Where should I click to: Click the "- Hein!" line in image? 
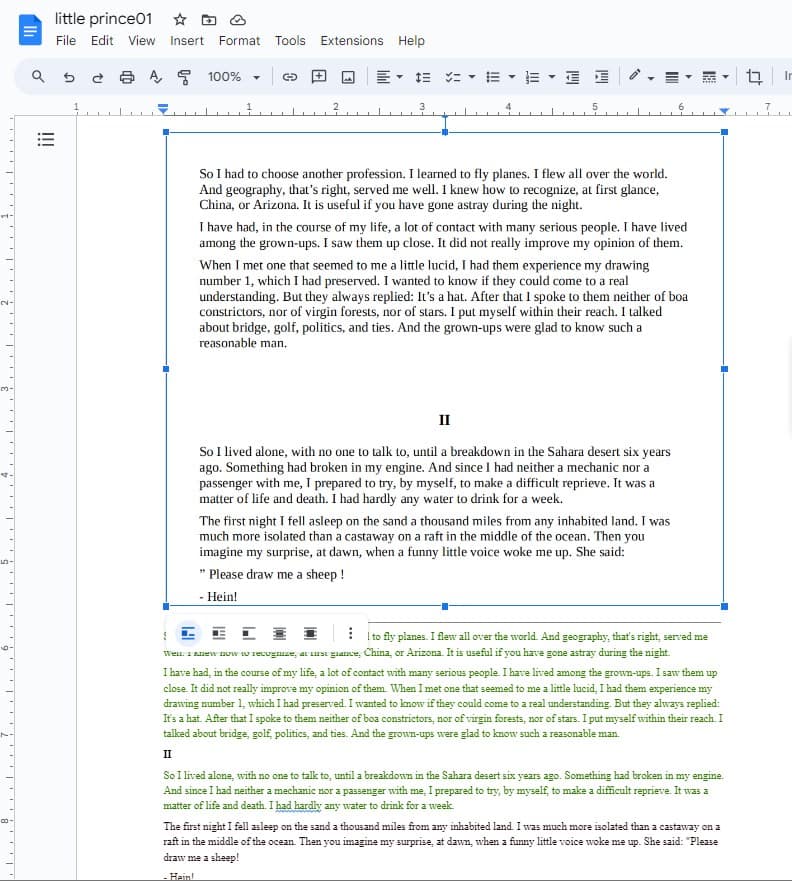point(219,597)
